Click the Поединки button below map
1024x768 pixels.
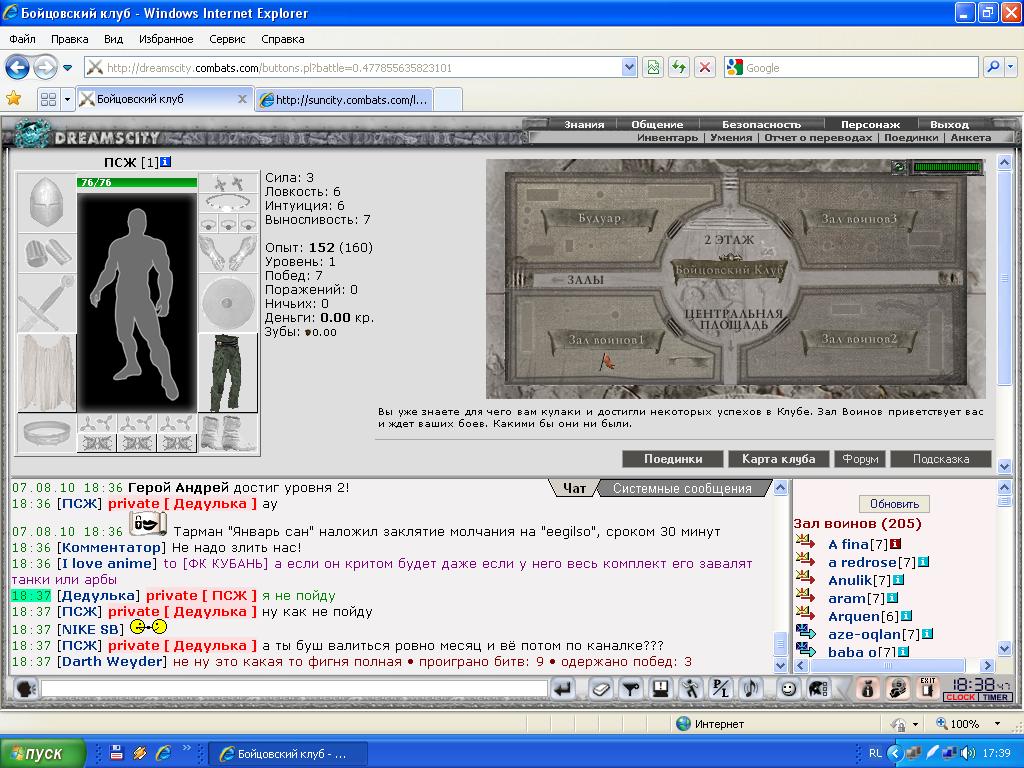pyautogui.click(x=673, y=459)
